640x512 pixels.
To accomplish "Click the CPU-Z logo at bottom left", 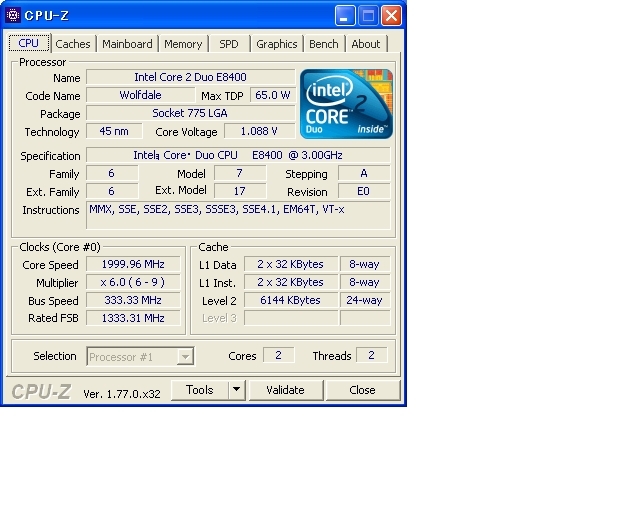I will pos(41,390).
